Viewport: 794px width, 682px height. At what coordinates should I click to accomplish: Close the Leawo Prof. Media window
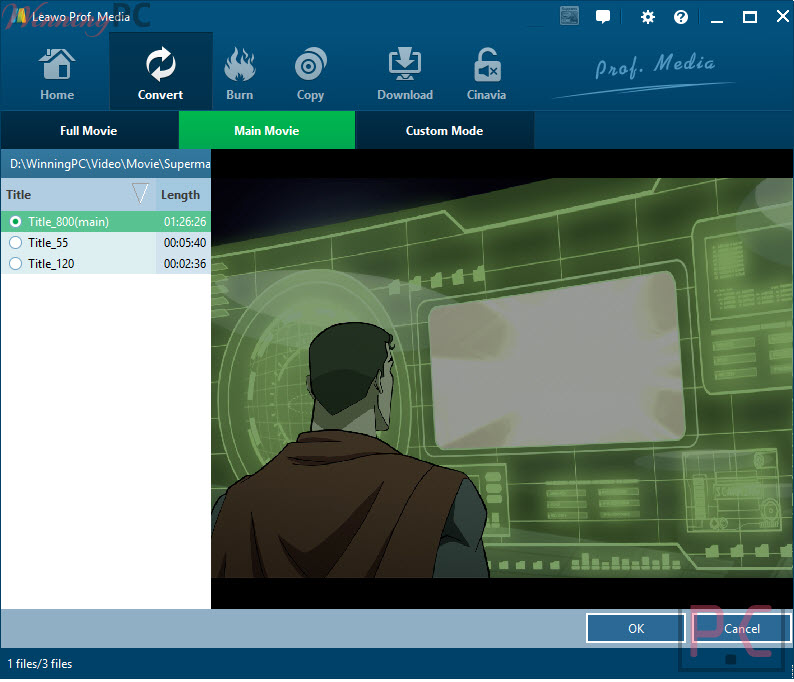(x=782, y=16)
